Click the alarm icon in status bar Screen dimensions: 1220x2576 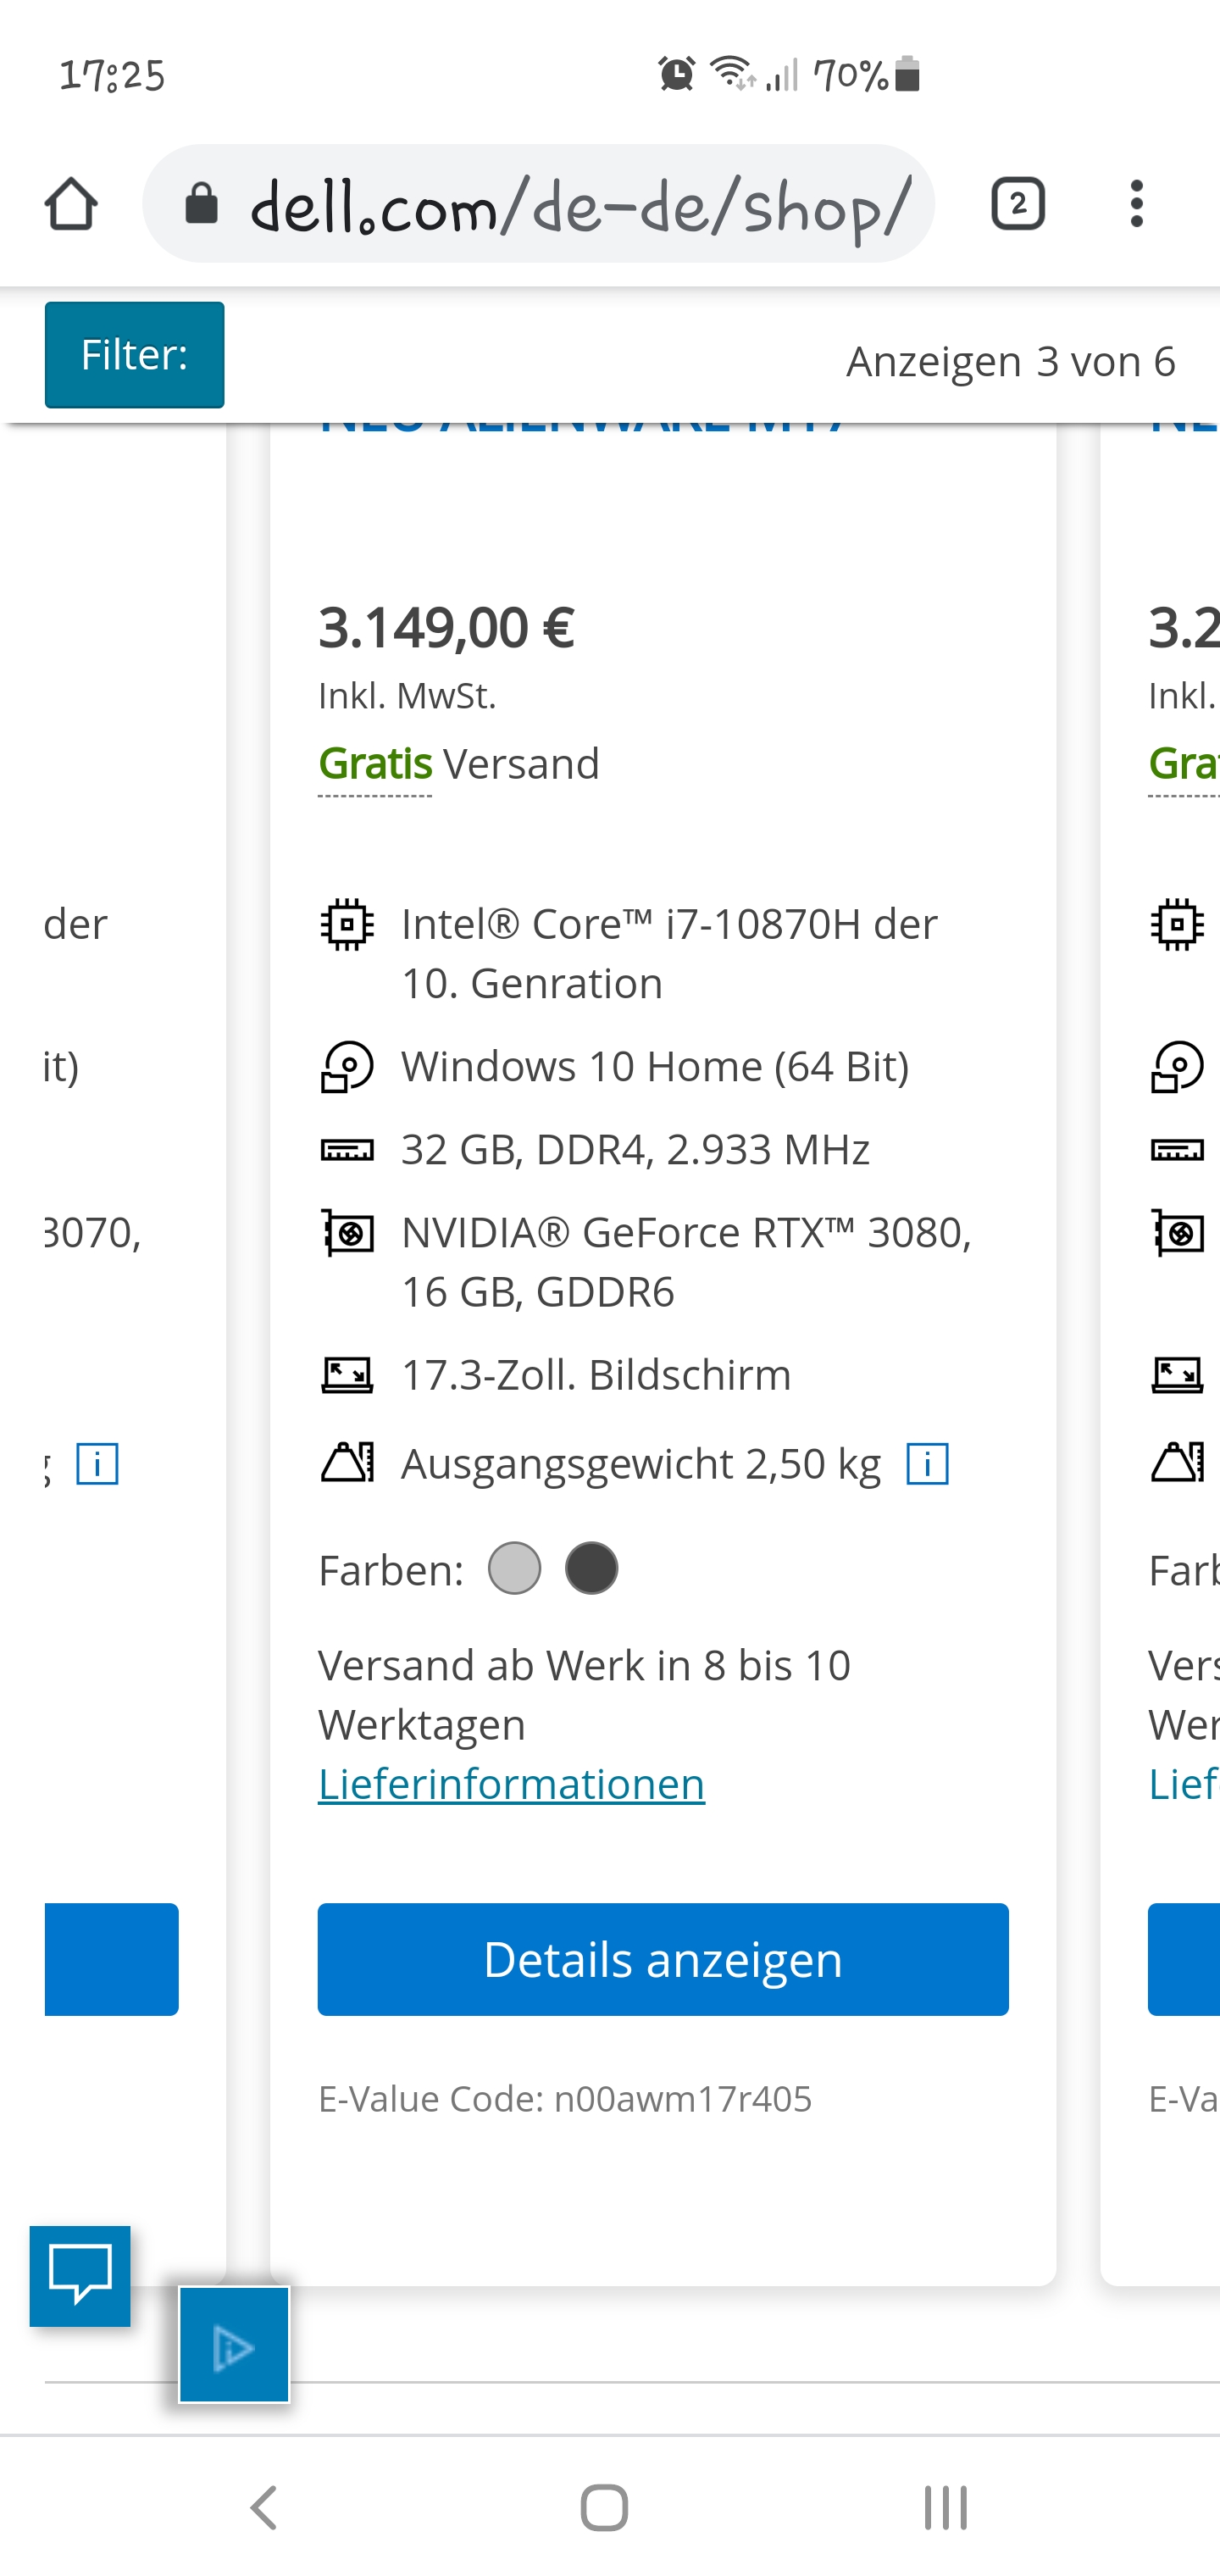click(676, 74)
